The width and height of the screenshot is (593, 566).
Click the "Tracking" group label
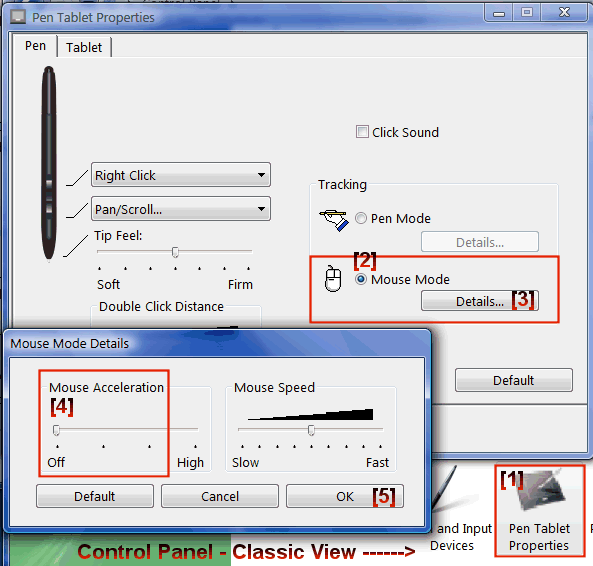342,185
